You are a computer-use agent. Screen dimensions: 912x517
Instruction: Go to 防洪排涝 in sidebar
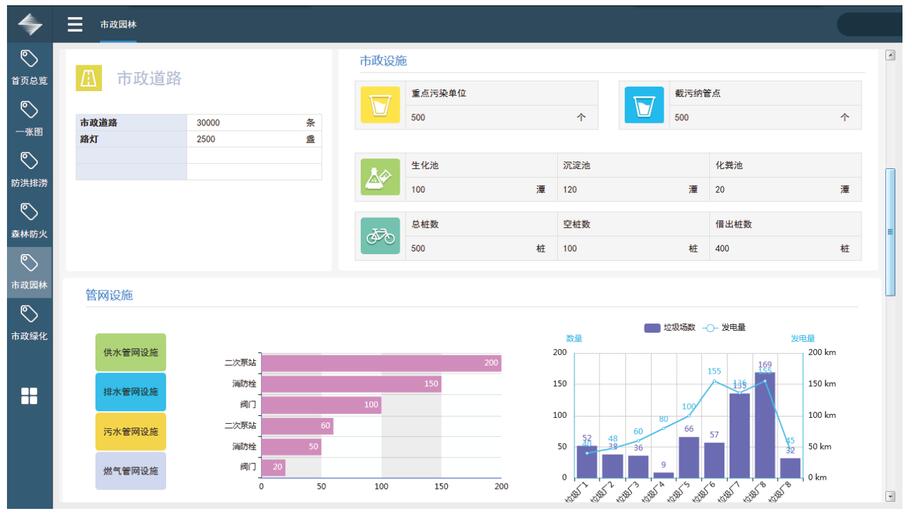29,169
